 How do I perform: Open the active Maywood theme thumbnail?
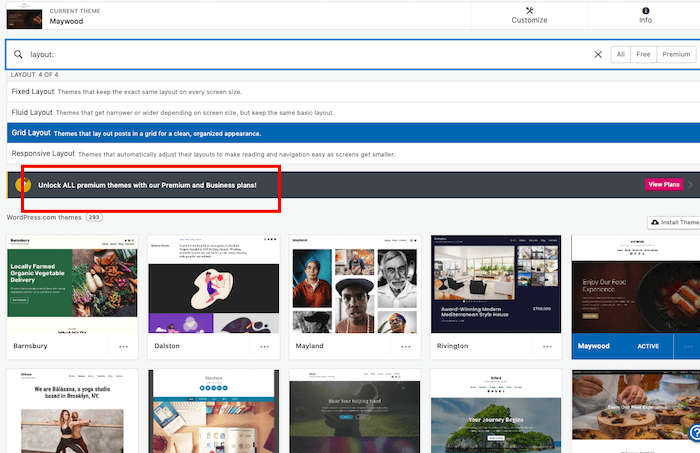[x=636, y=284]
